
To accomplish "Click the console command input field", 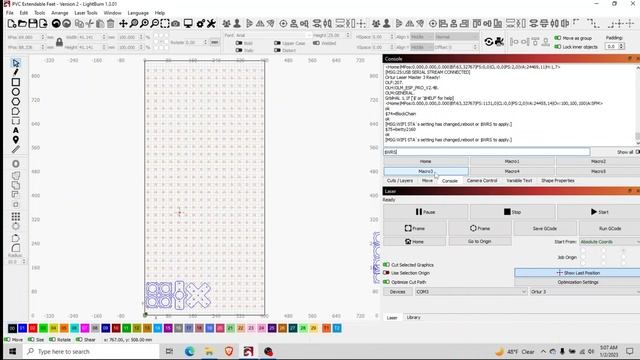I will point(487,152).
